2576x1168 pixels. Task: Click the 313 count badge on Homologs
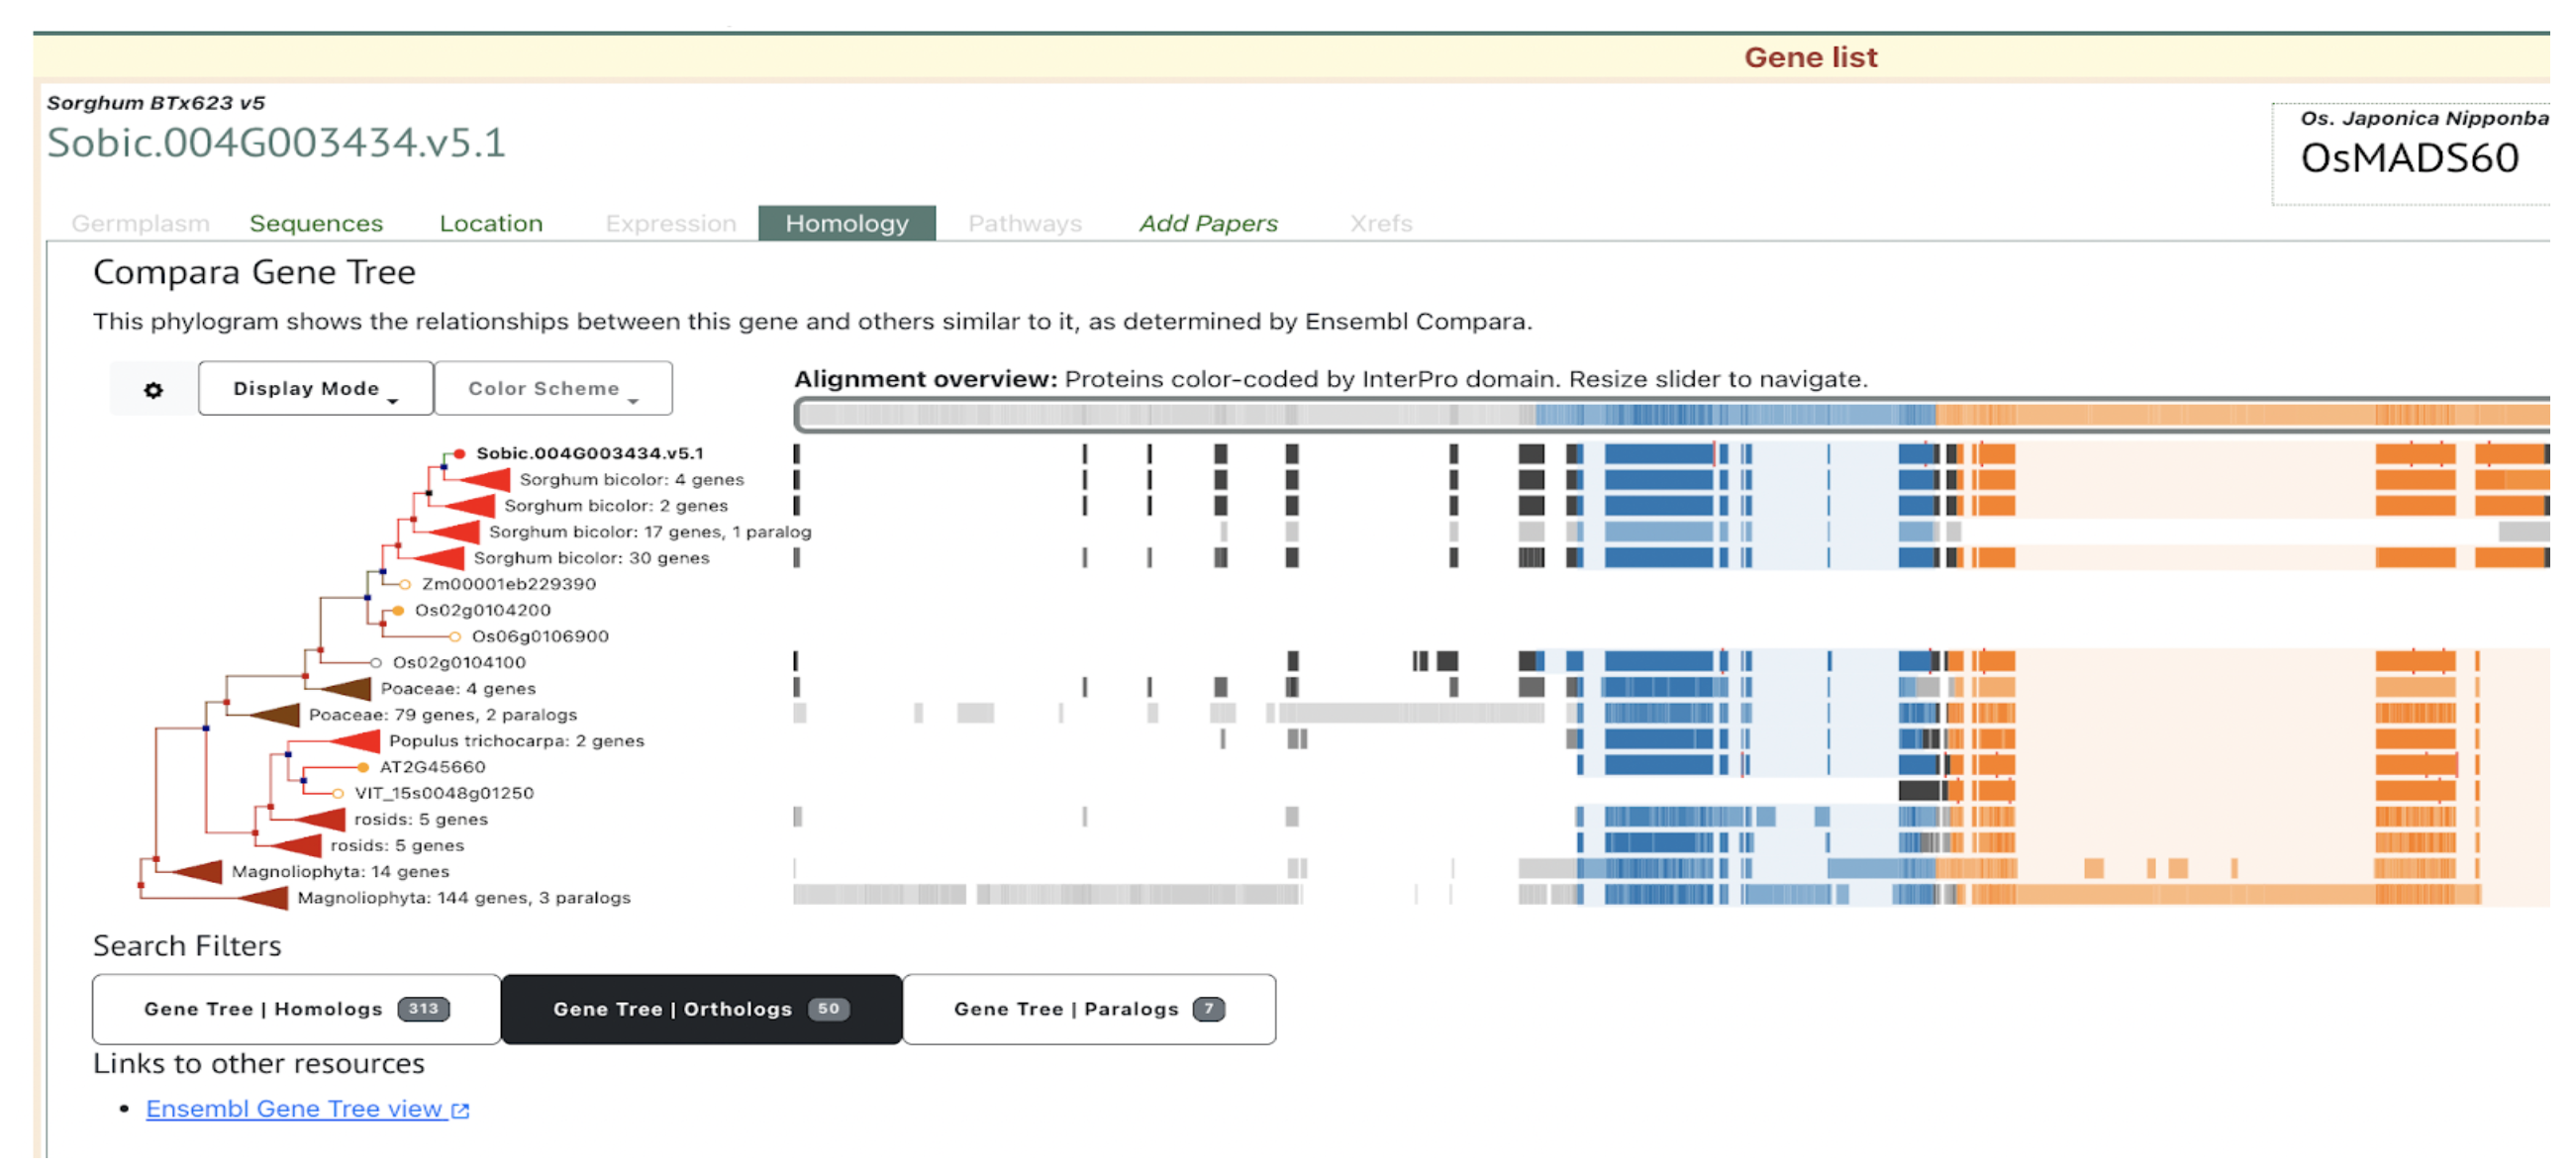(423, 1009)
